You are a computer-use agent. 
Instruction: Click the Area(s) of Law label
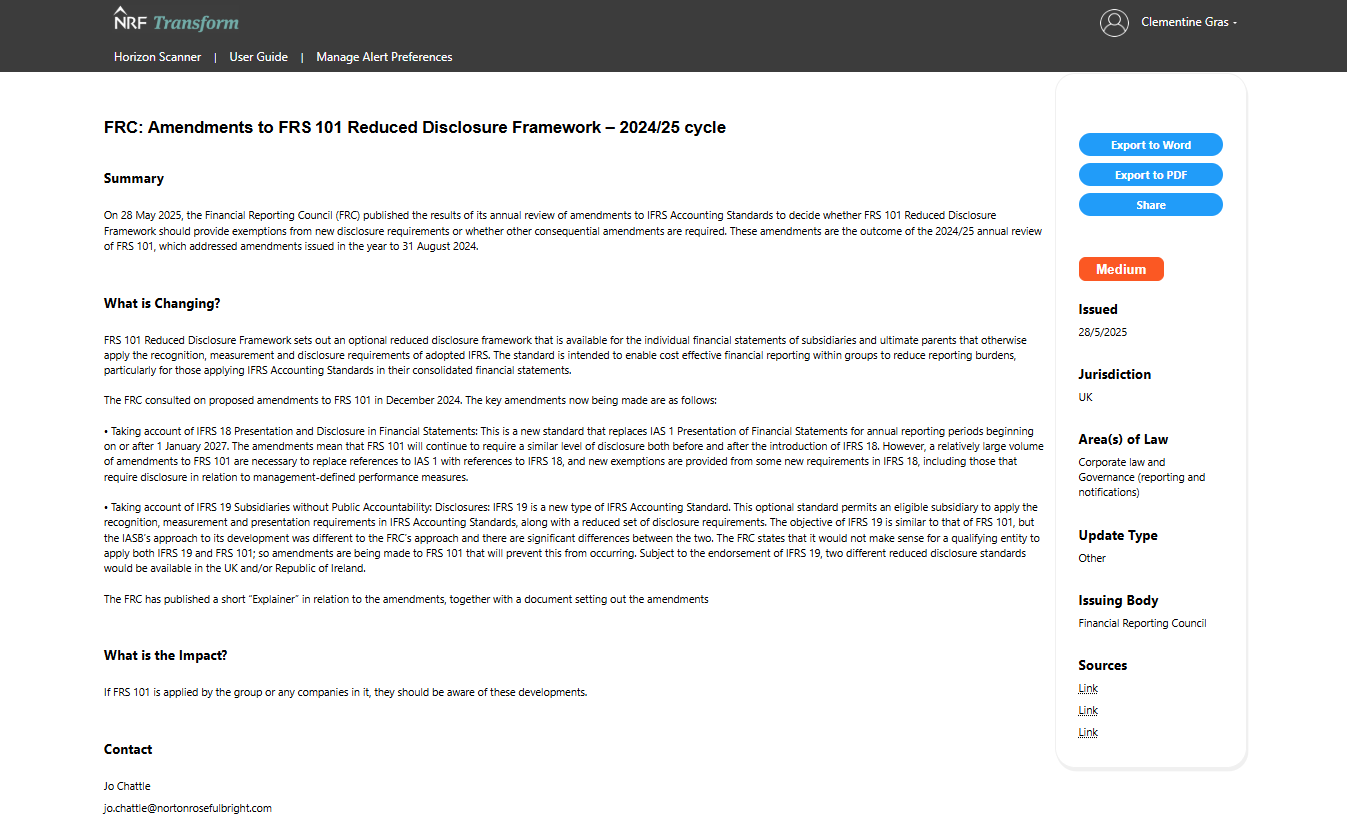point(1123,439)
